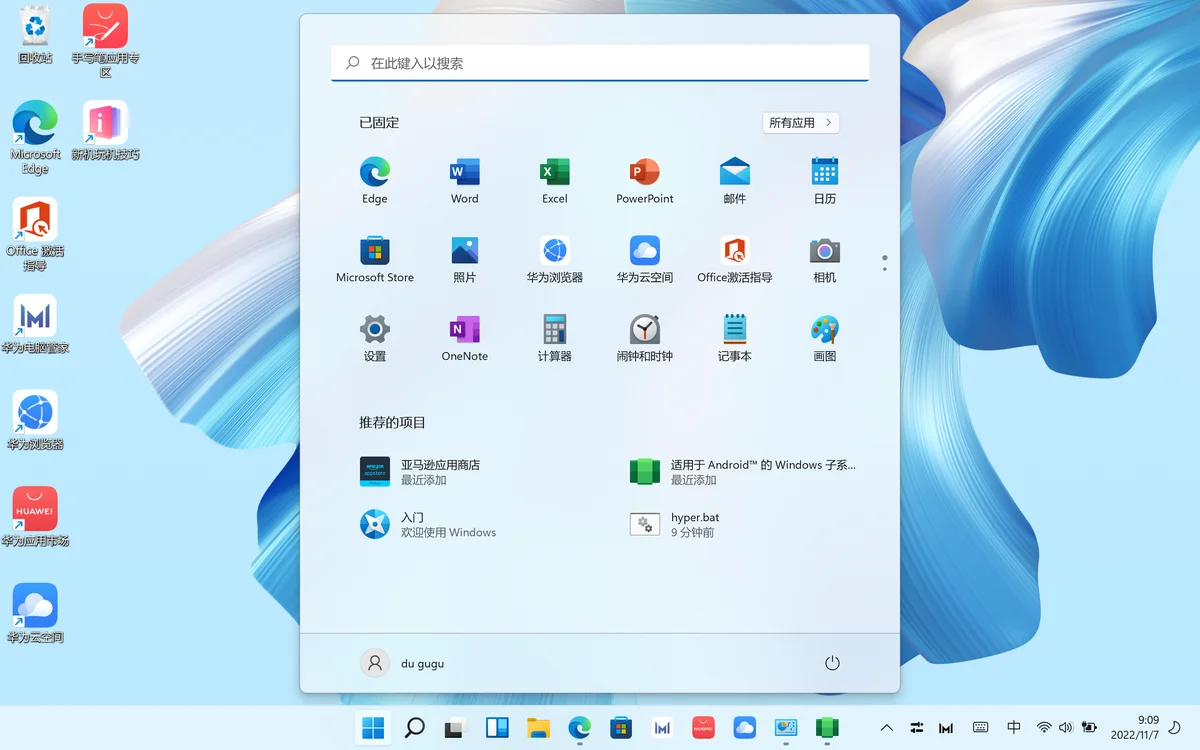Launch OneNote from the pinned apps
Image resolution: width=1200 pixels, height=750 pixels.
(x=465, y=339)
